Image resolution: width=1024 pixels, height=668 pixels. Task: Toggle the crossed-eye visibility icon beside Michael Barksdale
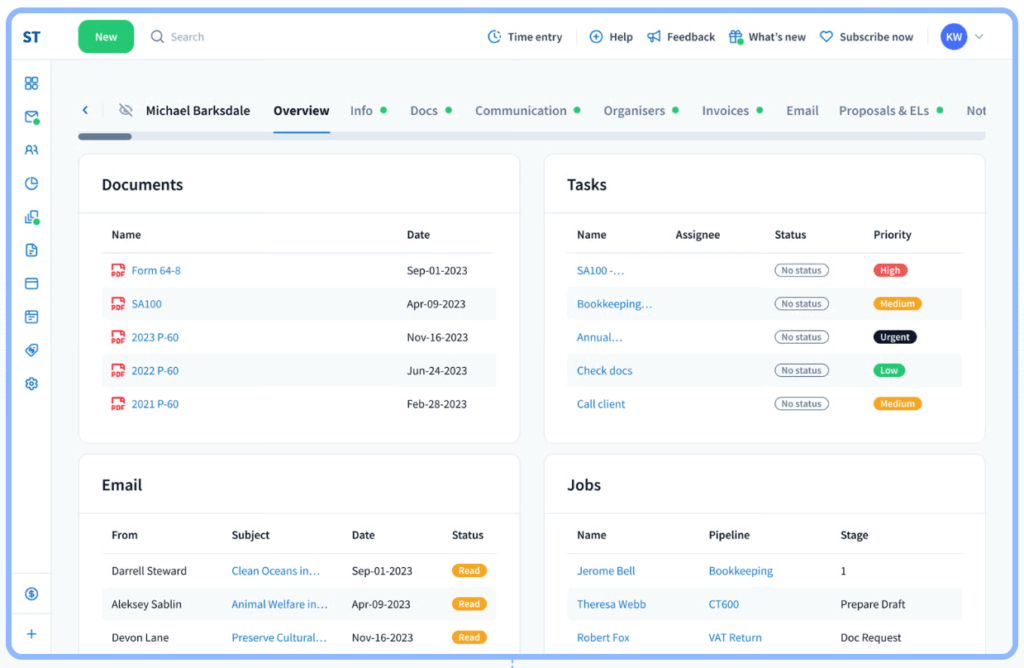pyautogui.click(x=125, y=111)
